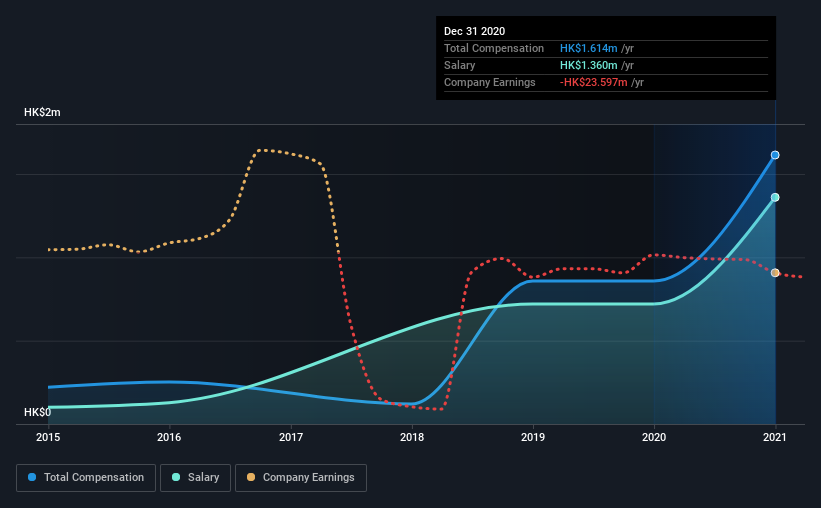Click the -HK$23.597m company earnings value
The height and width of the screenshot is (508, 821).
tap(594, 82)
